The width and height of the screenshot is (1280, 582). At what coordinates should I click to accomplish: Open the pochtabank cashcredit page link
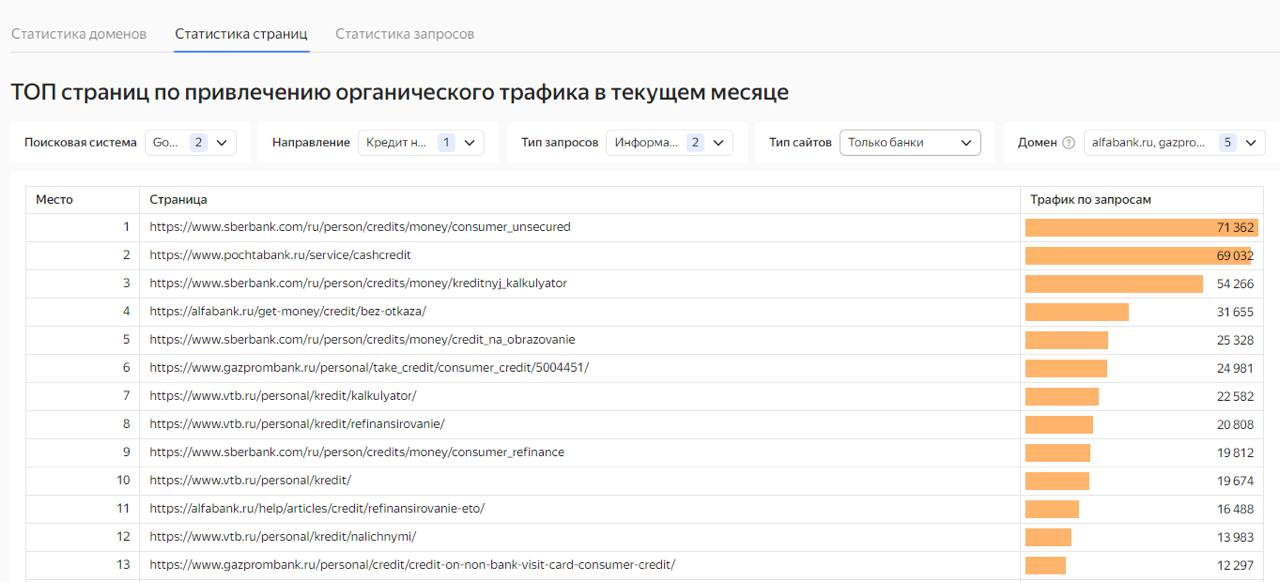pos(280,255)
